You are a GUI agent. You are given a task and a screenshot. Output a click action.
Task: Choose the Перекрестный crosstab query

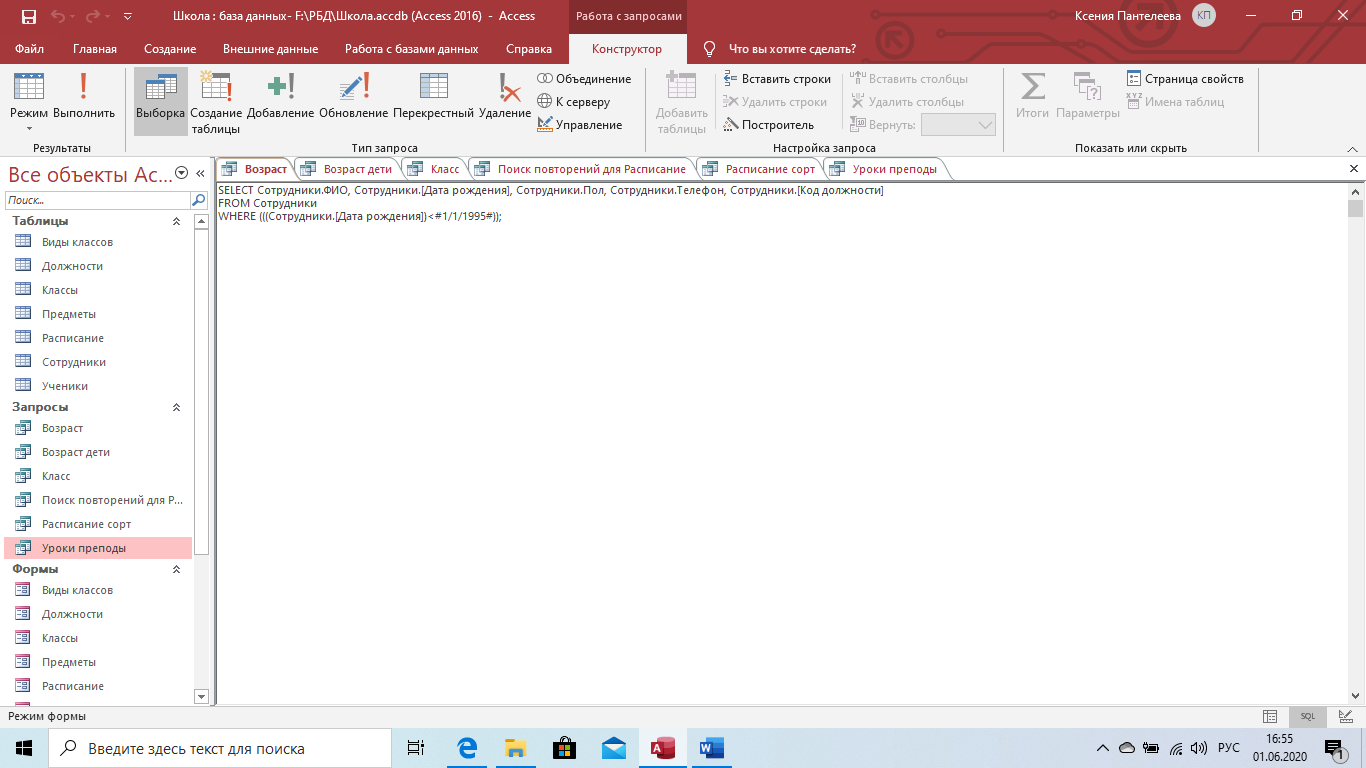tap(433, 98)
